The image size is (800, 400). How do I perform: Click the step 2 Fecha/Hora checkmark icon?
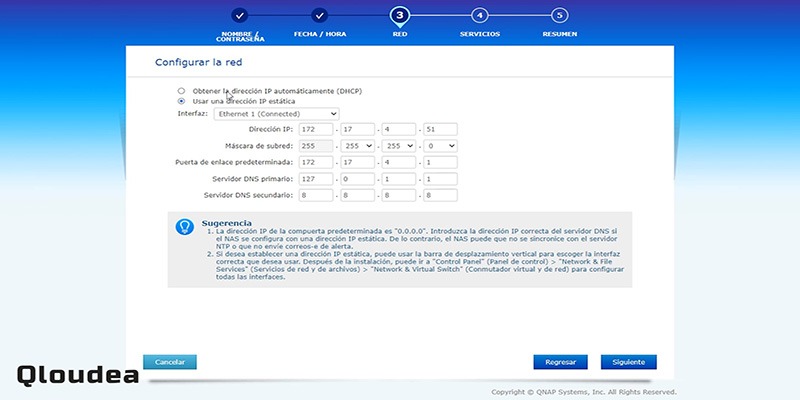[x=319, y=15]
